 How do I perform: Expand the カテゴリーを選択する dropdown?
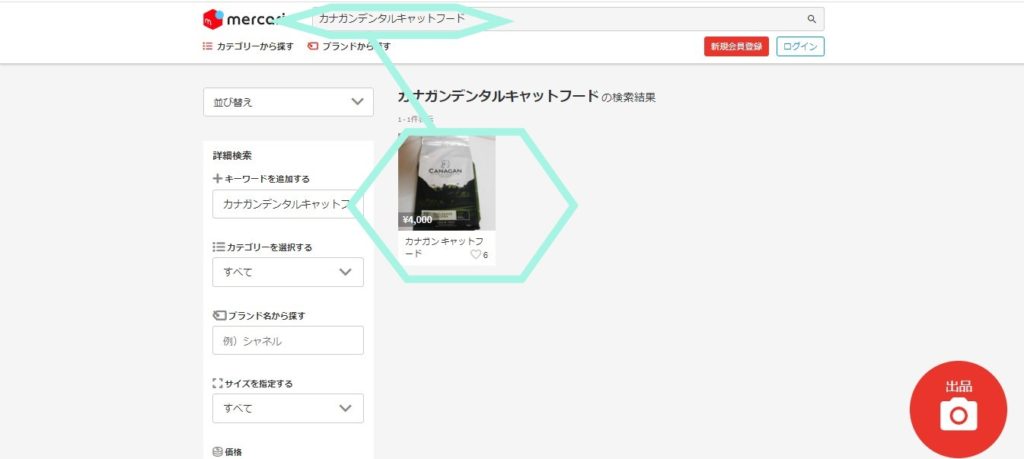288,272
